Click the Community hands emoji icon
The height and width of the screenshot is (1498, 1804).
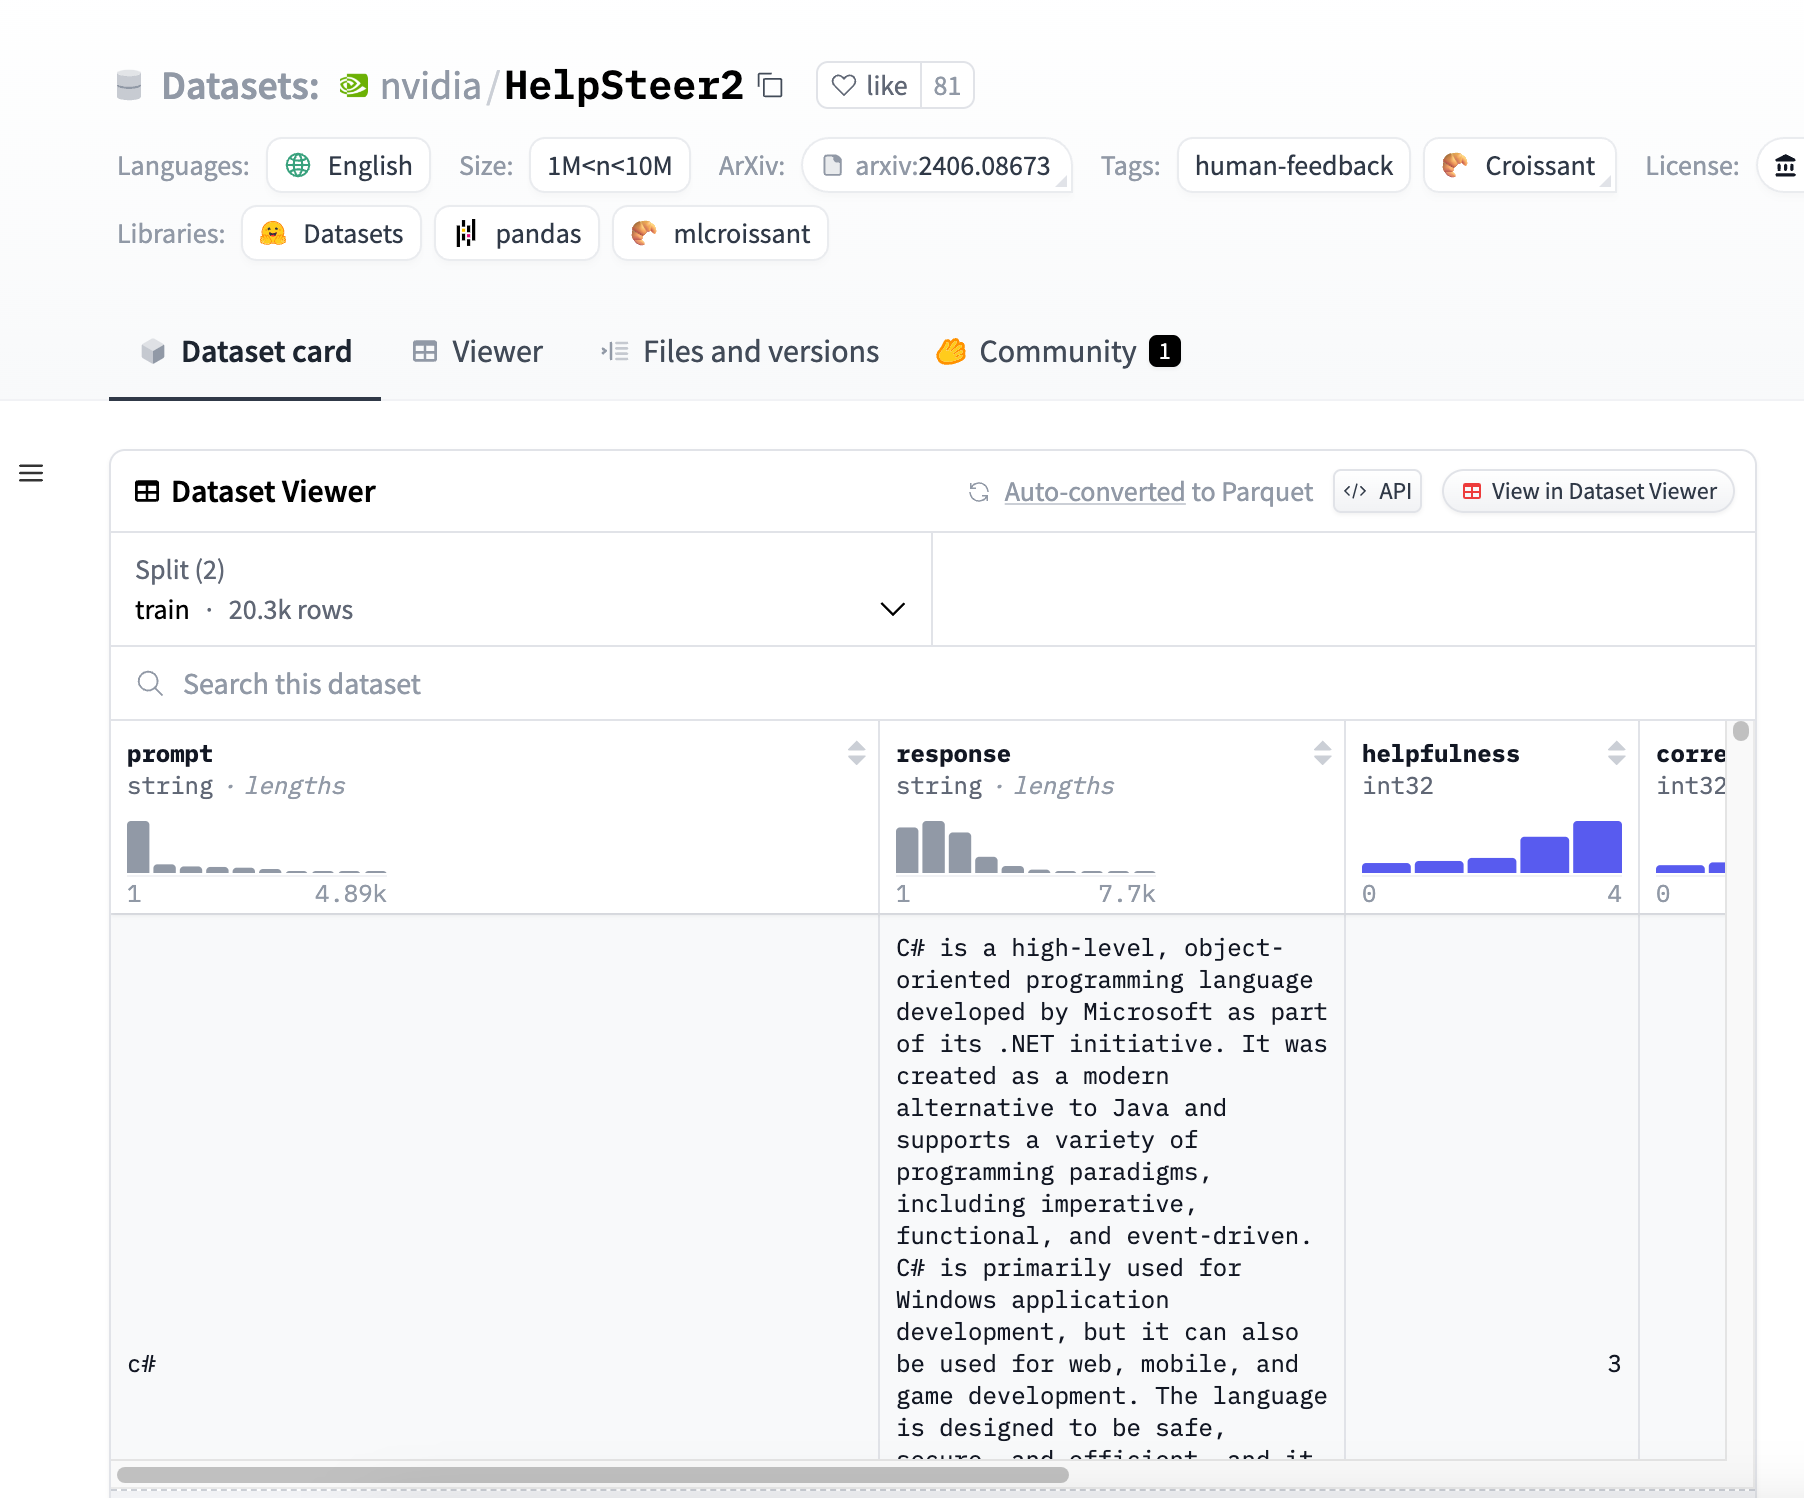[x=951, y=352]
